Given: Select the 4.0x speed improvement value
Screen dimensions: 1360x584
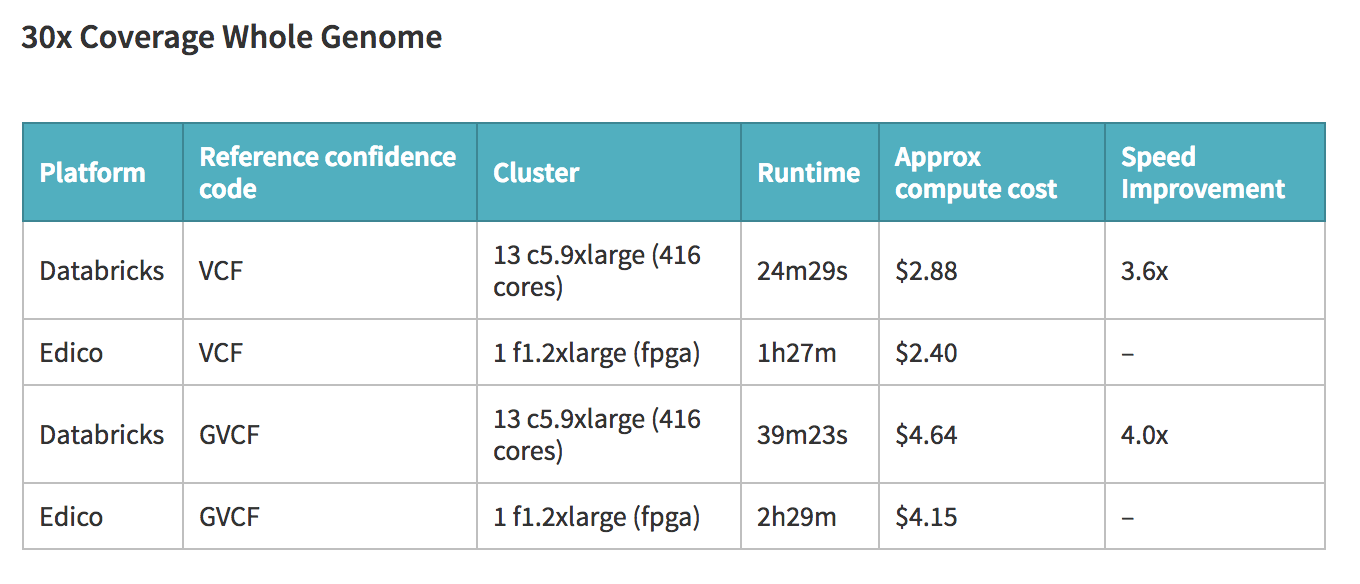Looking at the screenshot, I should [x=1145, y=435].
